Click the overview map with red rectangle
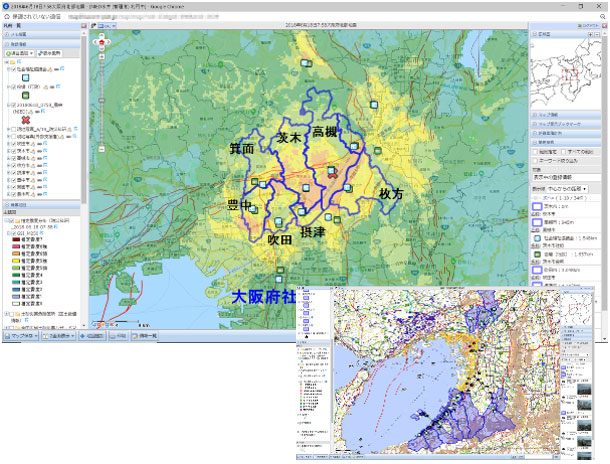610x464 pixels. [566, 74]
